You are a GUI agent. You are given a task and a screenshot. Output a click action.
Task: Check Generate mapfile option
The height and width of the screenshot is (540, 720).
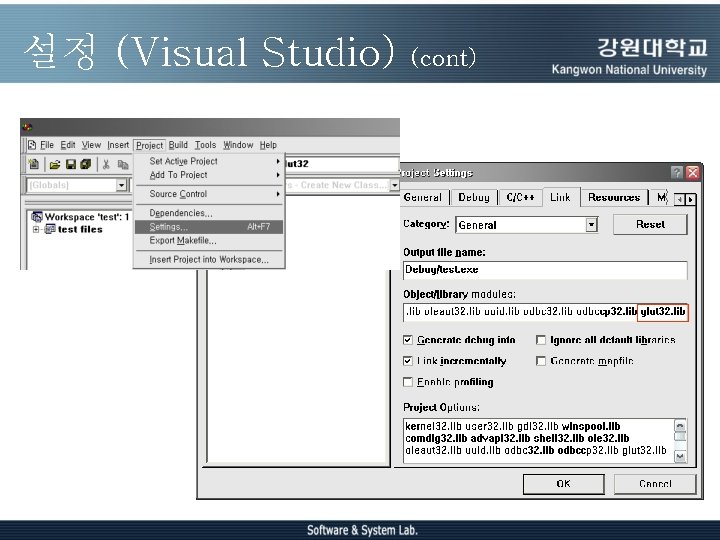pos(541,361)
